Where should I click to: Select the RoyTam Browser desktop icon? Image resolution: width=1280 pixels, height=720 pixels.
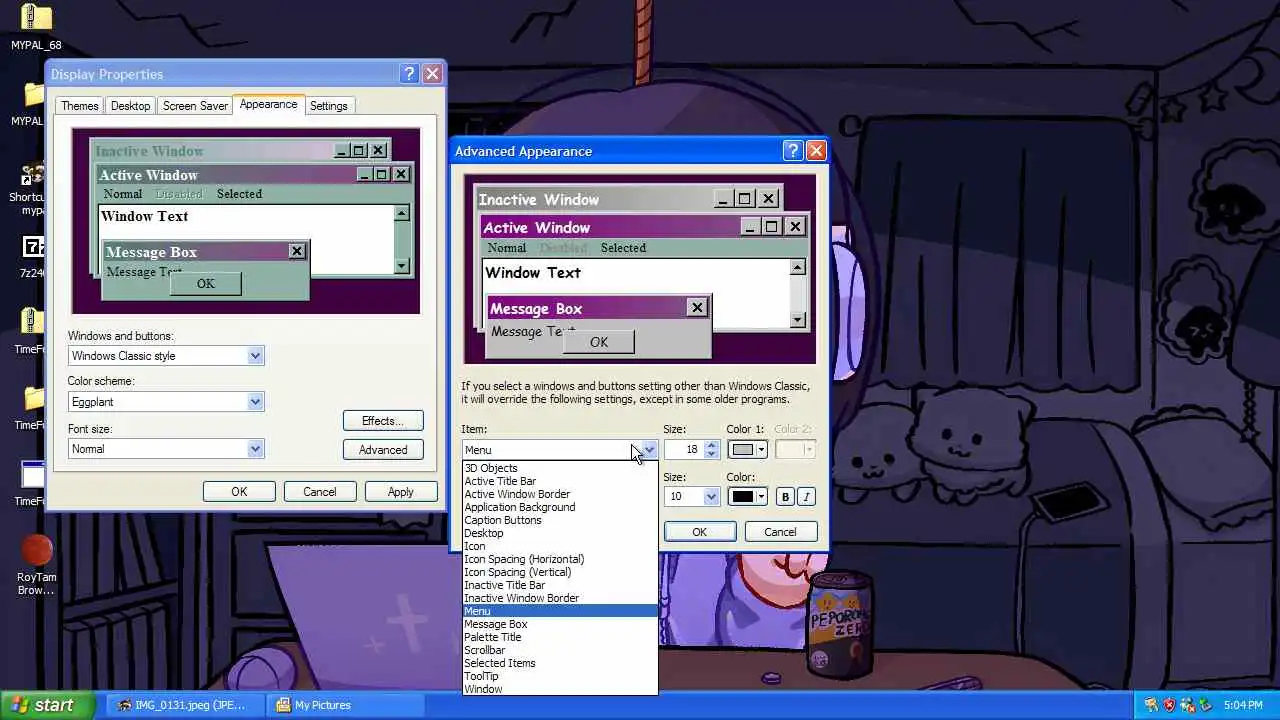click(36, 551)
